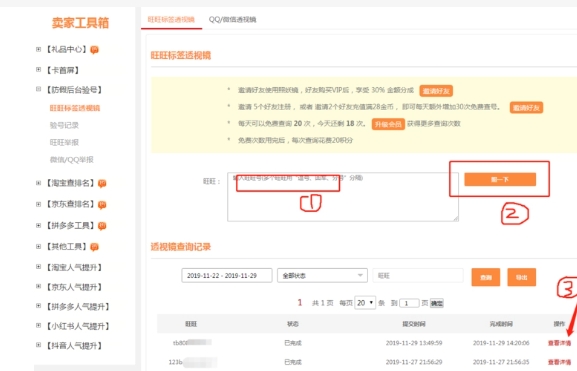The height and width of the screenshot is (371, 577).
Task: Switch to the 旺旺标签透视镜 tab
Action: point(171,19)
